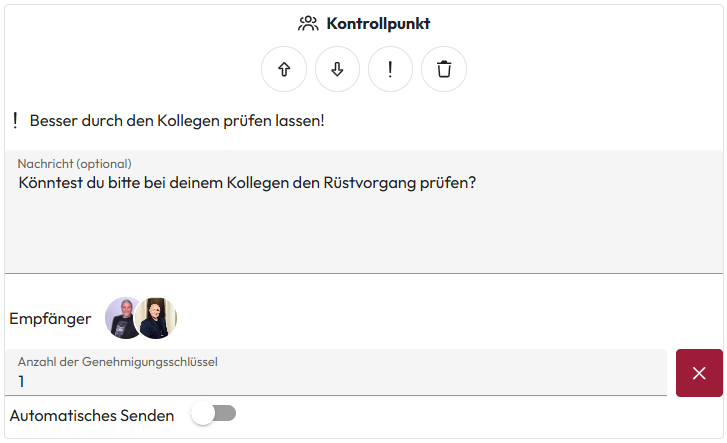Click the exclamation icon before the hint text
Screen dimensions: 727x443
(15, 121)
